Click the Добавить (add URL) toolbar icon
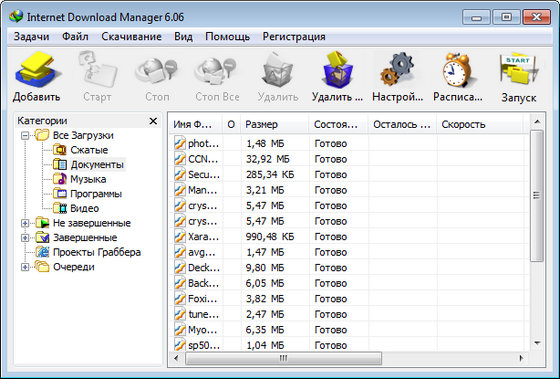The image size is (560, 379). (x=36, y=70)
